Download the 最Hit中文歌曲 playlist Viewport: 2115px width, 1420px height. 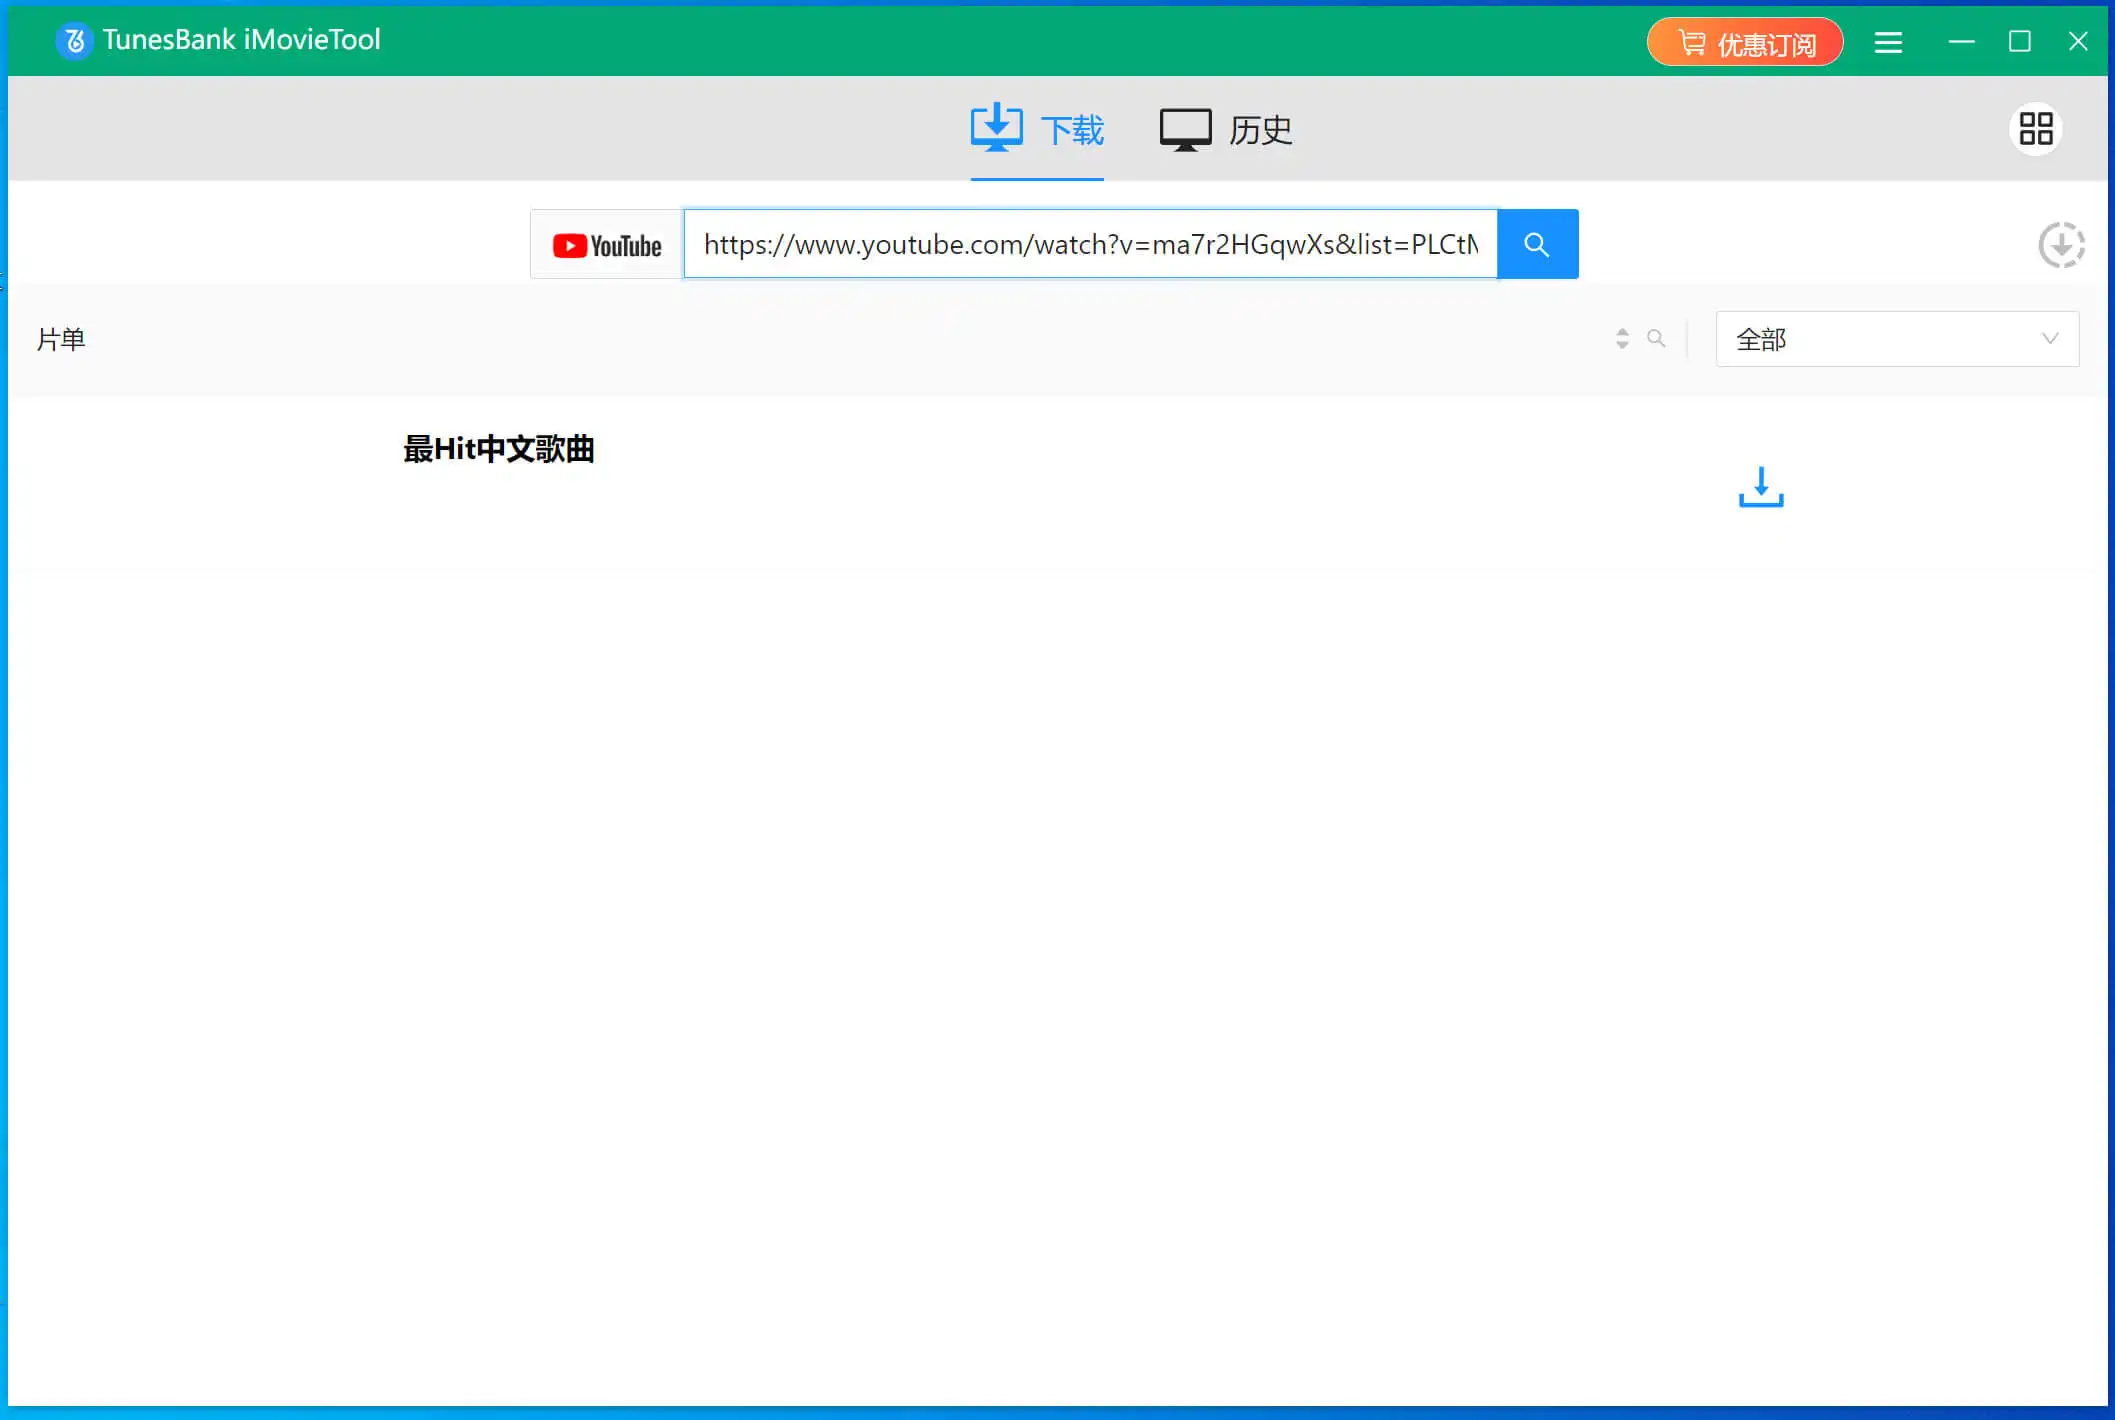[x=1760, y=487]
